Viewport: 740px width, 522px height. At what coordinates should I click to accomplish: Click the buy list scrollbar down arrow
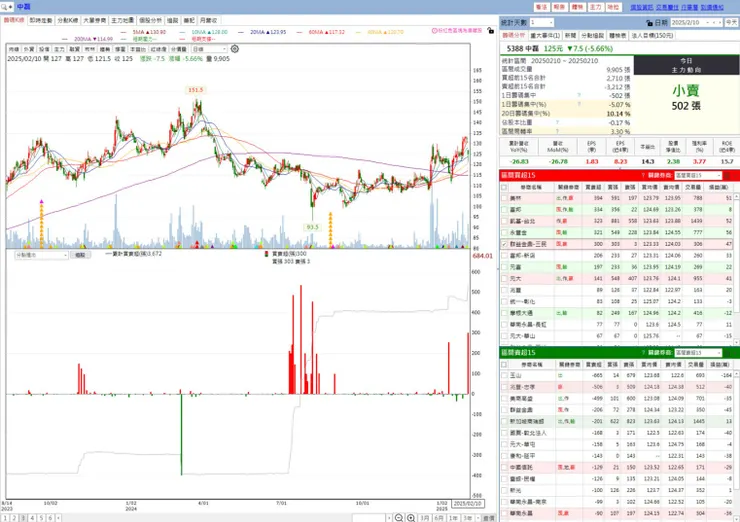[x=736, y=342]
